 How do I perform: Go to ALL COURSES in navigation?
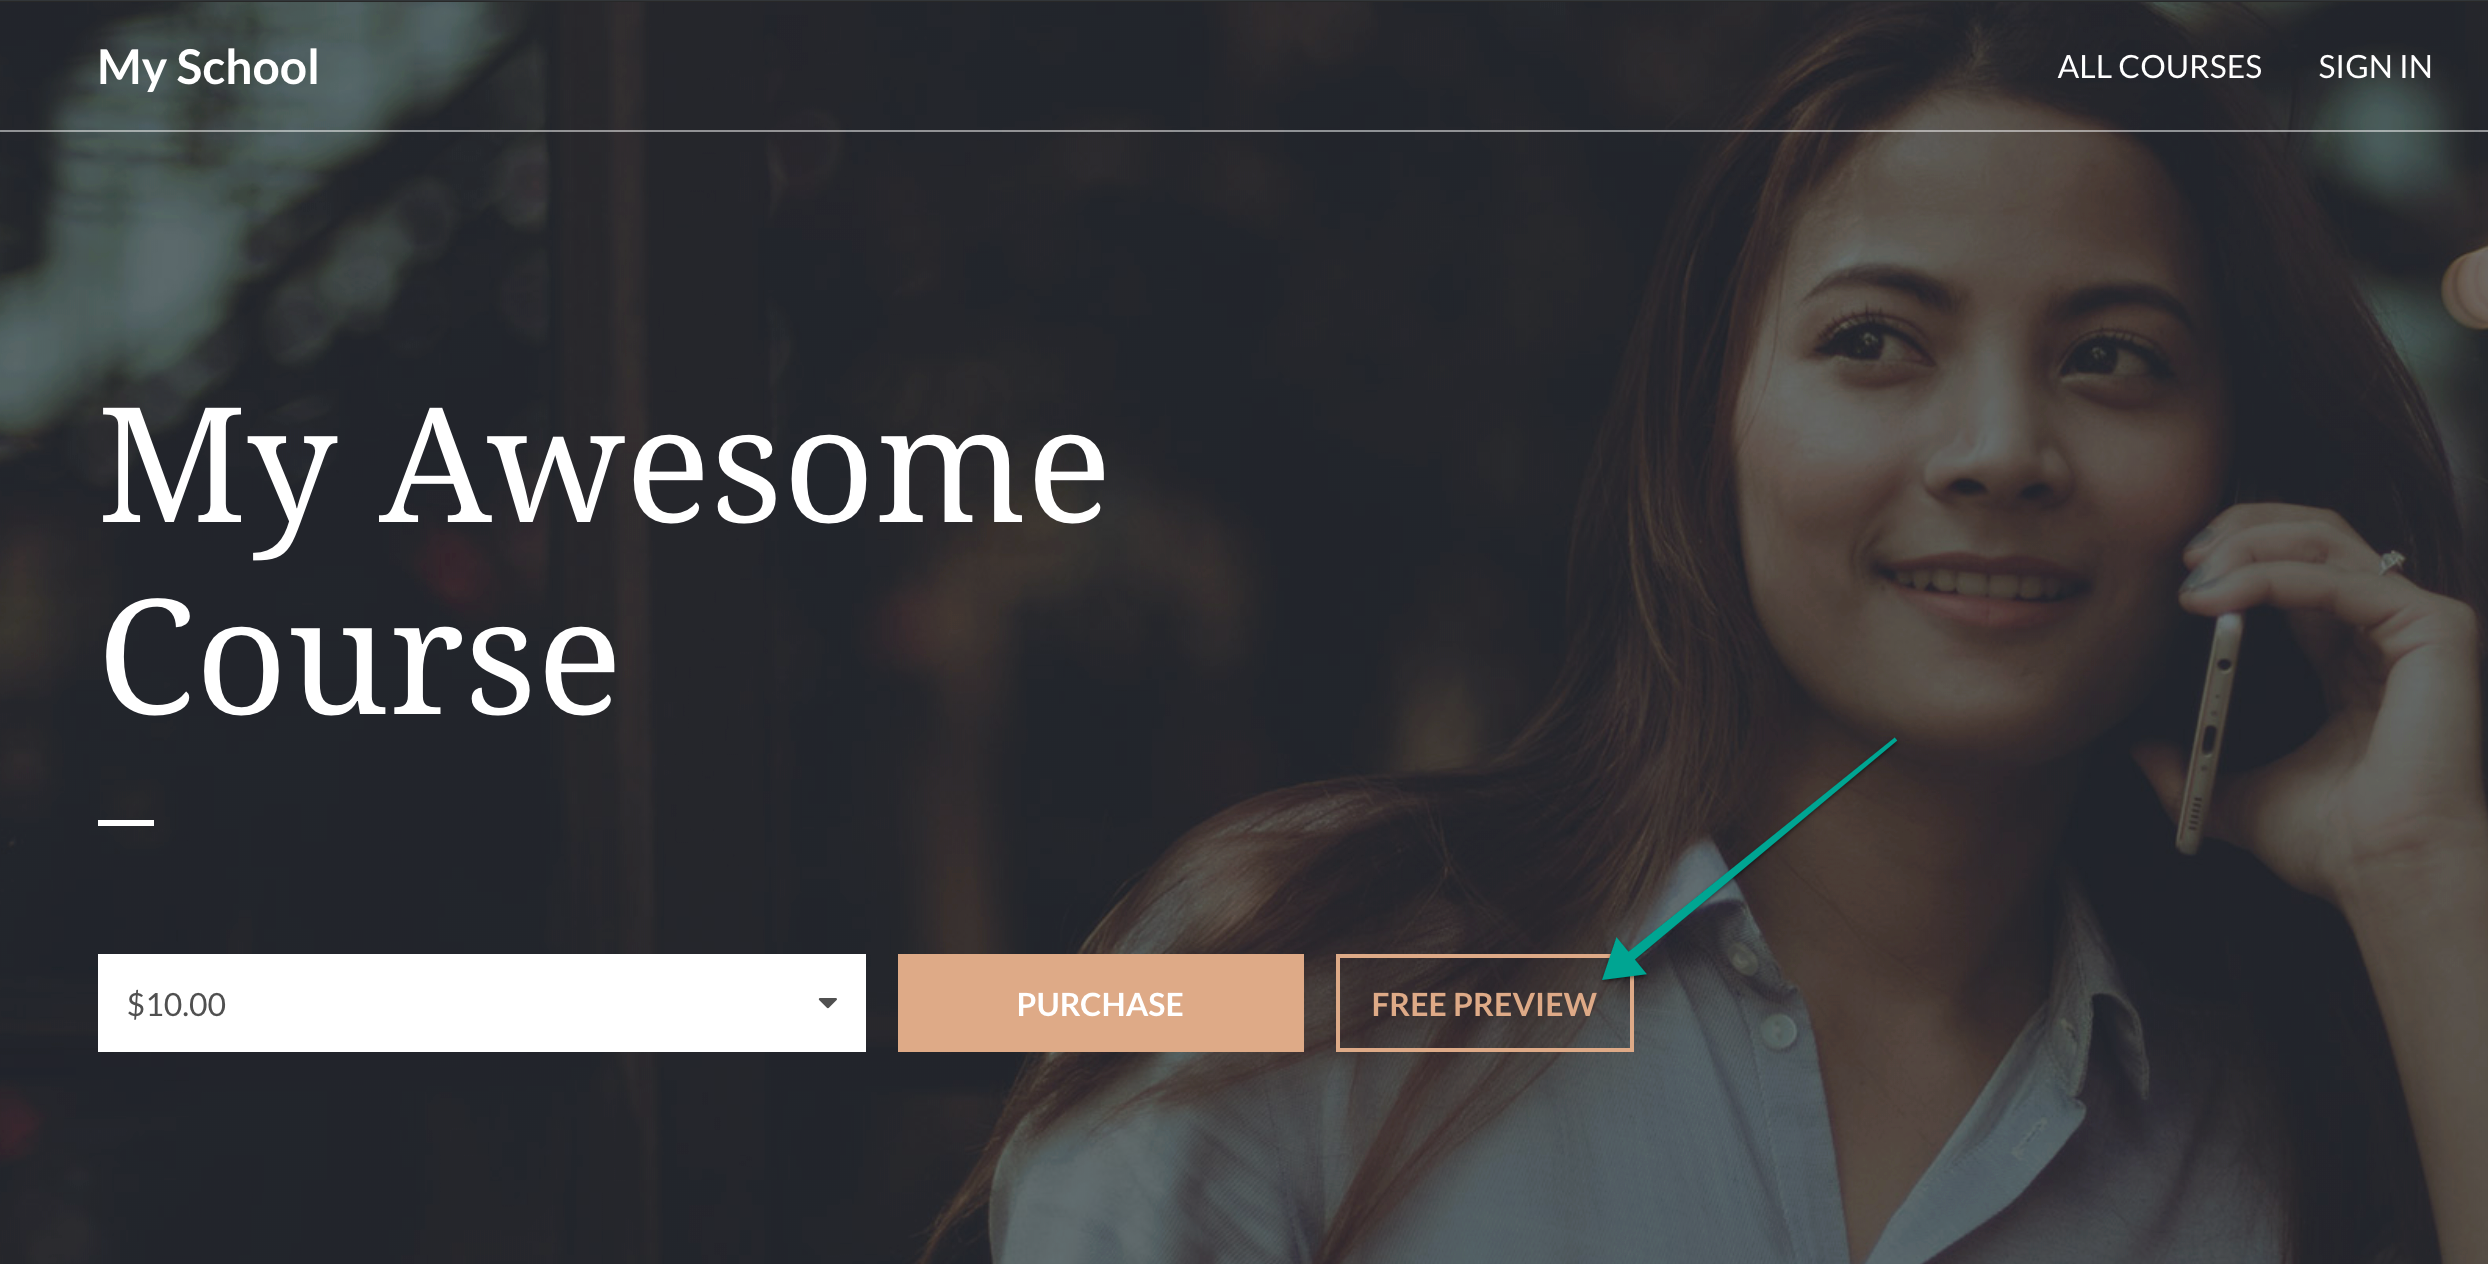click(x=2159, y=67)
